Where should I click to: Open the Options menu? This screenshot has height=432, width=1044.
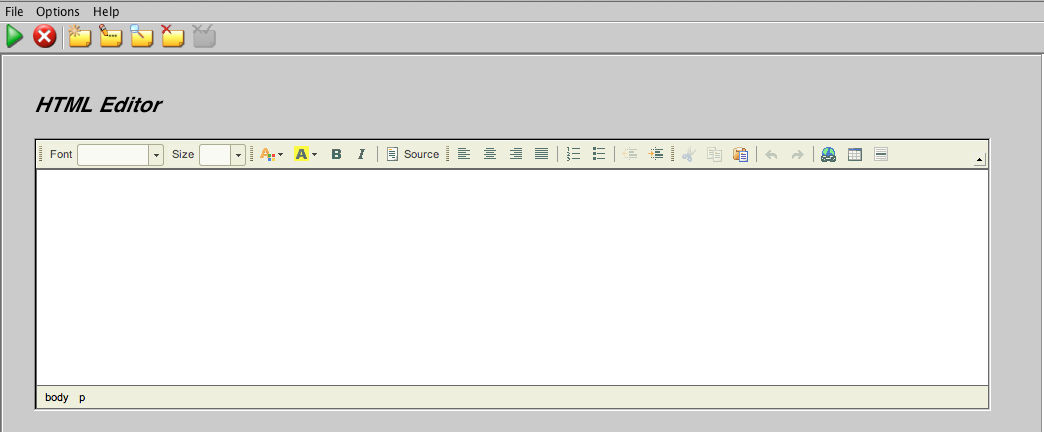coord(57,11)
